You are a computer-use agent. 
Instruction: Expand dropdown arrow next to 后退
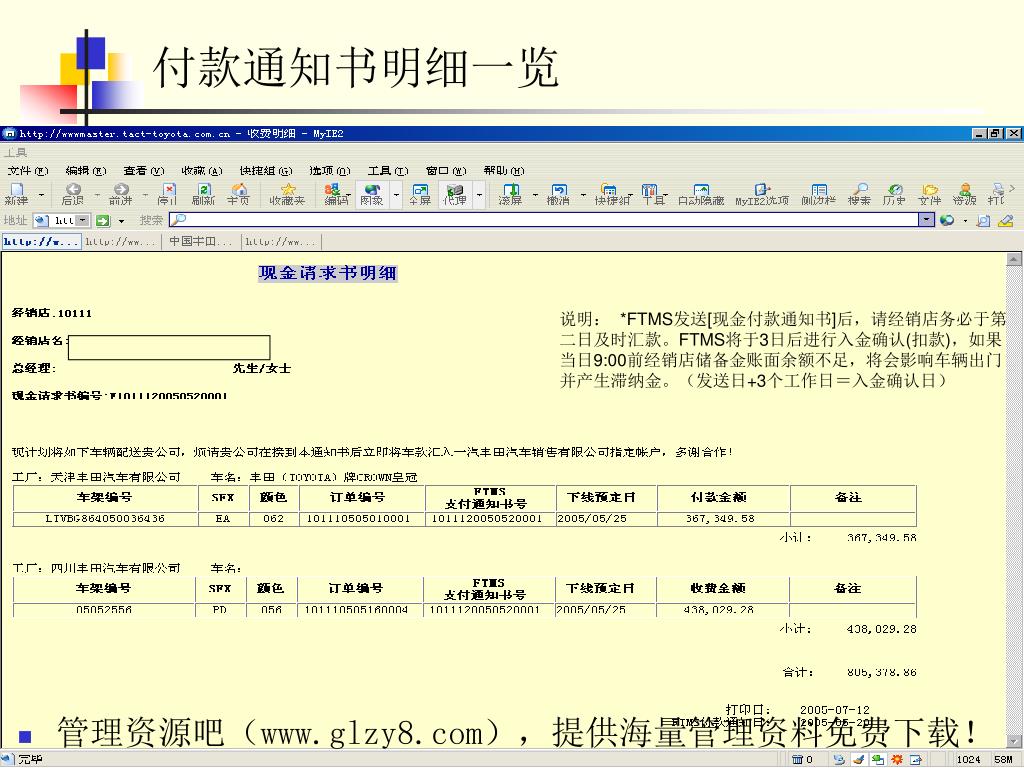[97, 195]
